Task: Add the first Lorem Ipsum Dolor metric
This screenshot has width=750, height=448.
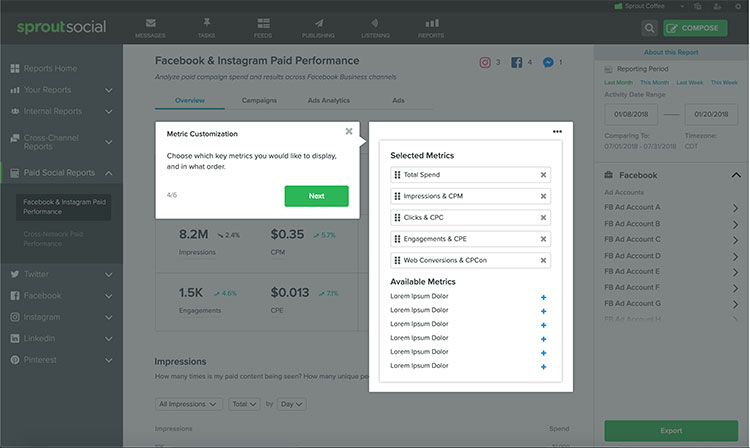Action: point(543,297)
